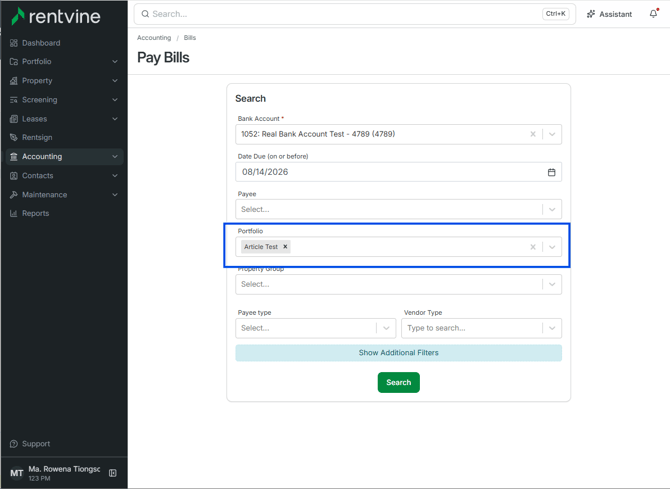Screen dimensions: 670x489
Task: Click the MT user avatar
Action: pos(17,473)
